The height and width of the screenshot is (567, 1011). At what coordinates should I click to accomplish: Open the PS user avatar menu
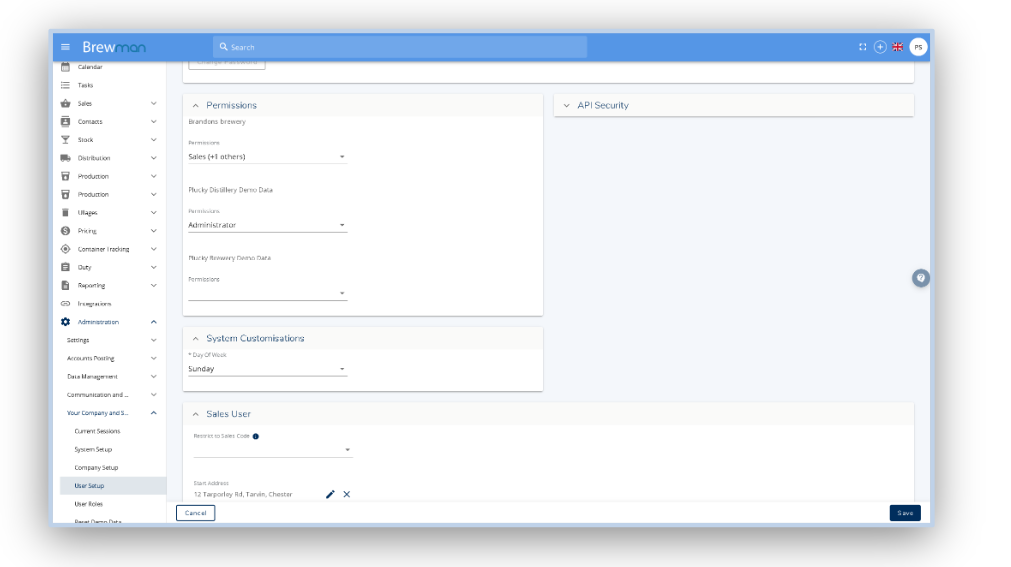(x=917, y=47)
